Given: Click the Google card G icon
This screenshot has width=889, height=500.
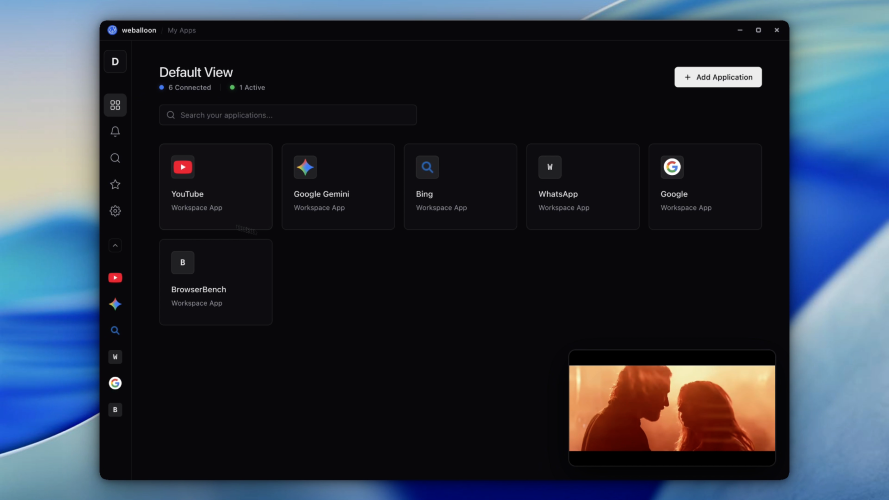Looking at the screenshot, I should click(x=672, y=167).
